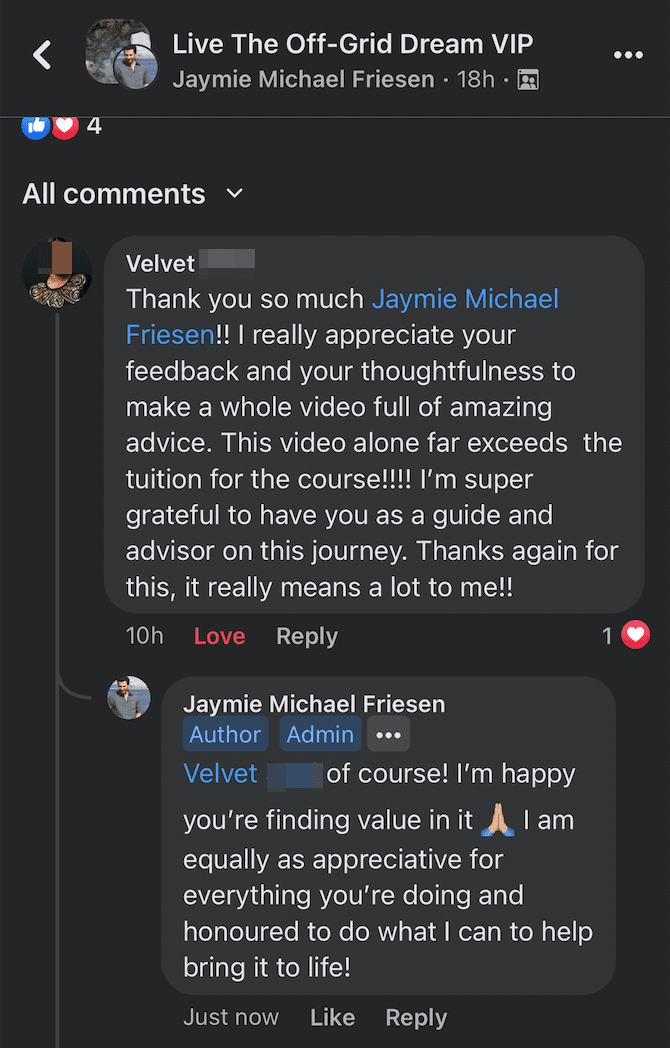Image resolution: width=670 pixels, height=1048 pixels.
Task: Like Jaymie's reply comment
Action: click(332, 1017)
